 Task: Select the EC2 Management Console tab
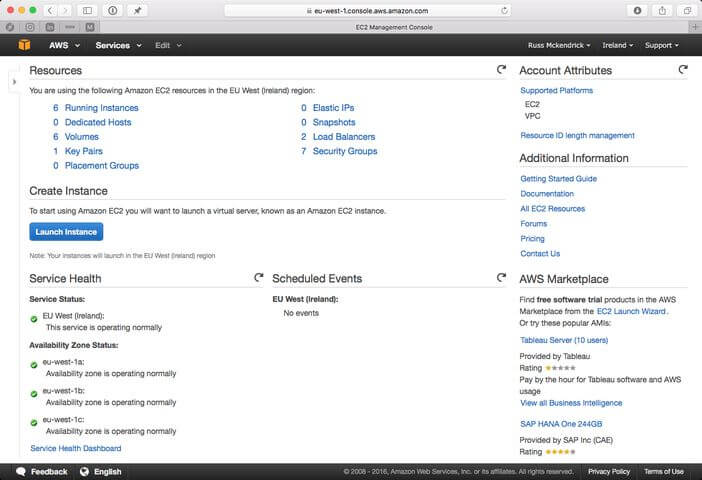tap(394, 27)
